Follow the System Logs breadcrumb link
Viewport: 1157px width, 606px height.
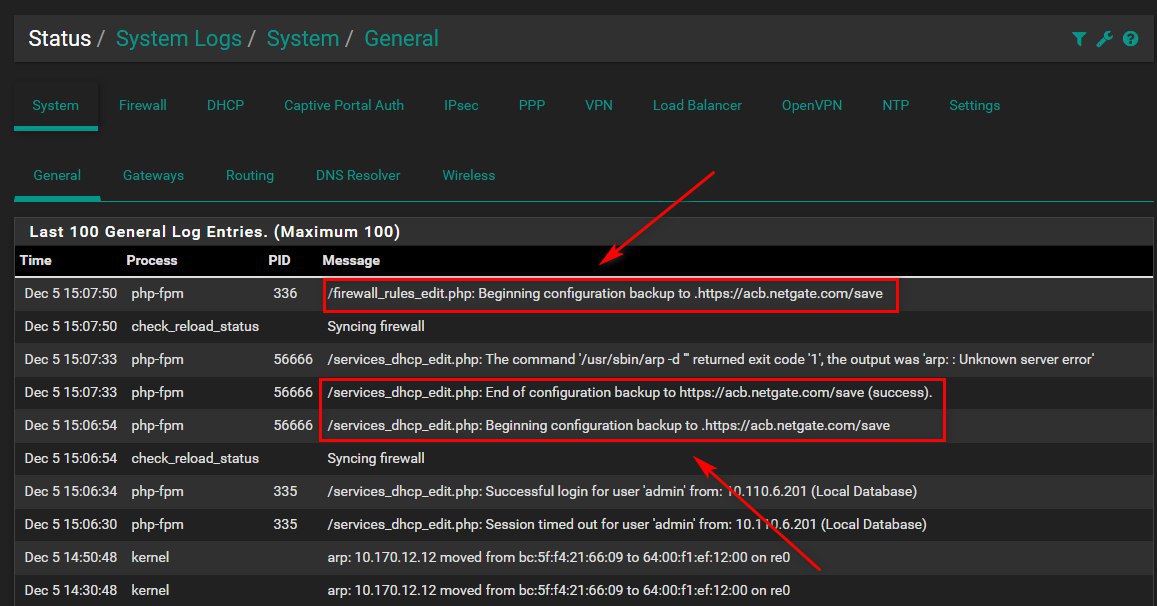179,38
